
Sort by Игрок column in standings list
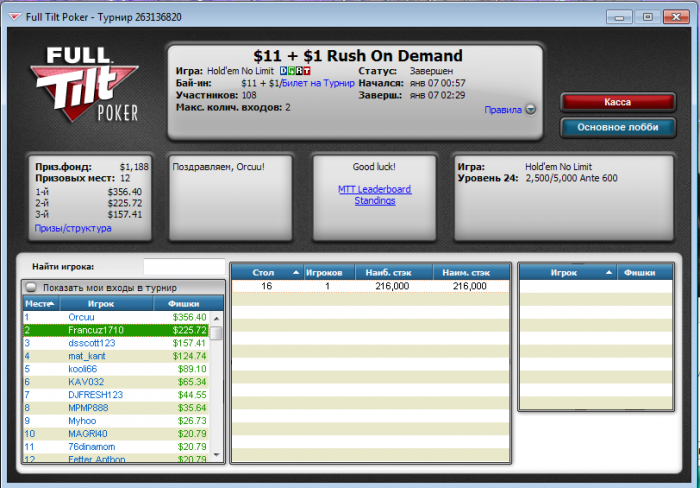tap(106, 304)
